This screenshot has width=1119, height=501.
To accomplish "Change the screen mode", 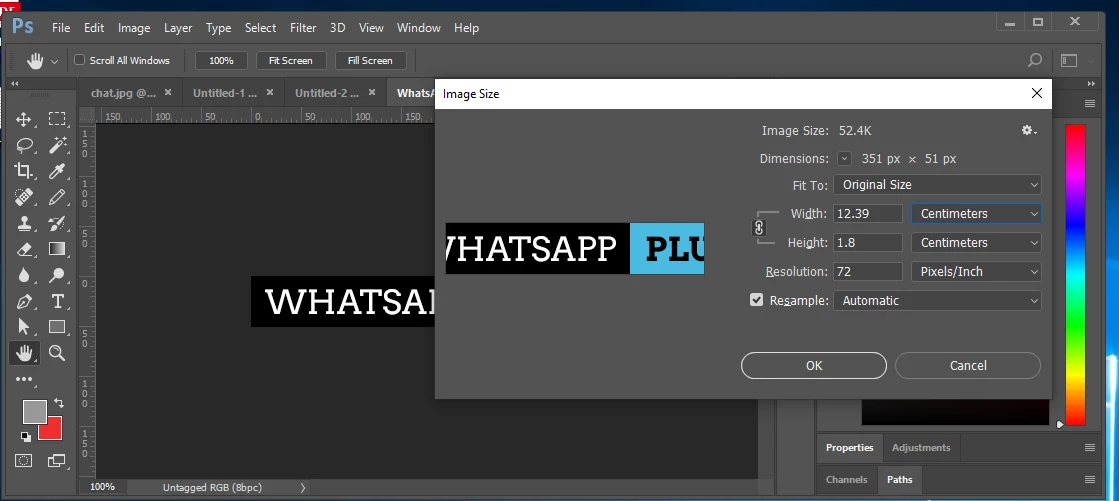I will pyautogui.click(x=56, y=461).
